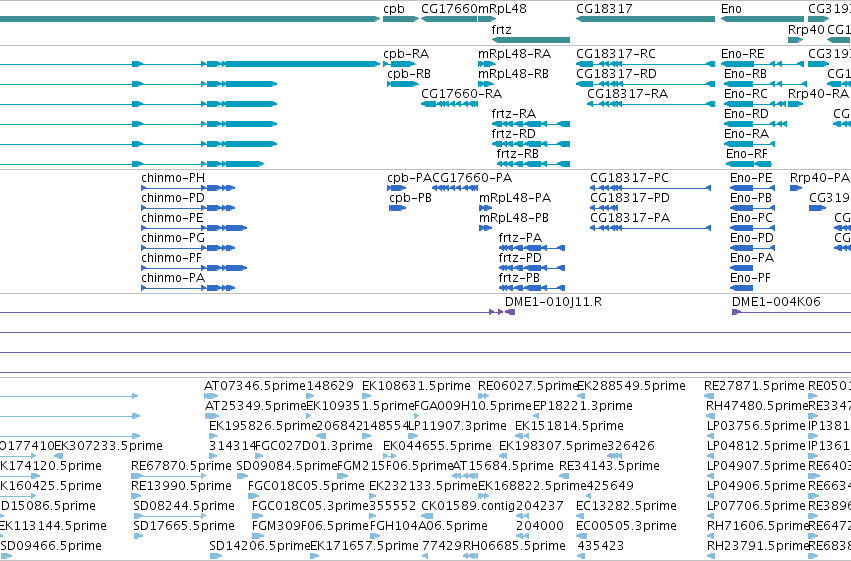Select the mRpL48-PB CDS label
Screen dimensions: 851x561
[x=514, y=218]
